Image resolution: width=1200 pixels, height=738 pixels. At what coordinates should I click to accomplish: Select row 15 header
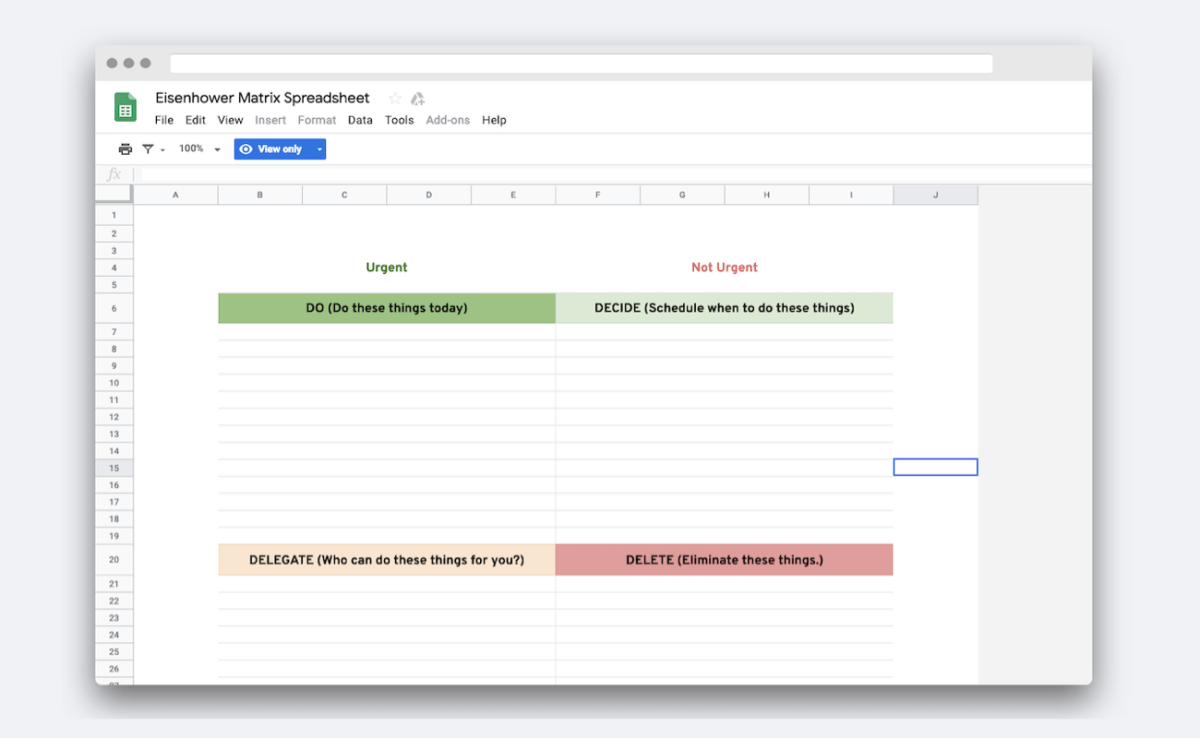coord(114,468)
